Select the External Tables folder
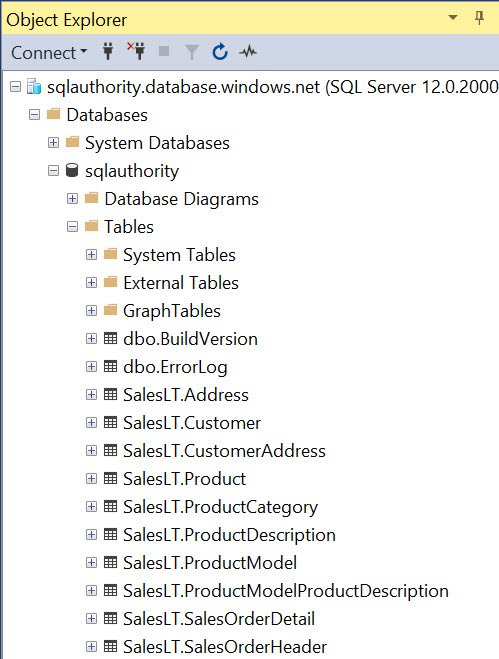This screenshot has height=659, width=499. [x=181, y=283]
